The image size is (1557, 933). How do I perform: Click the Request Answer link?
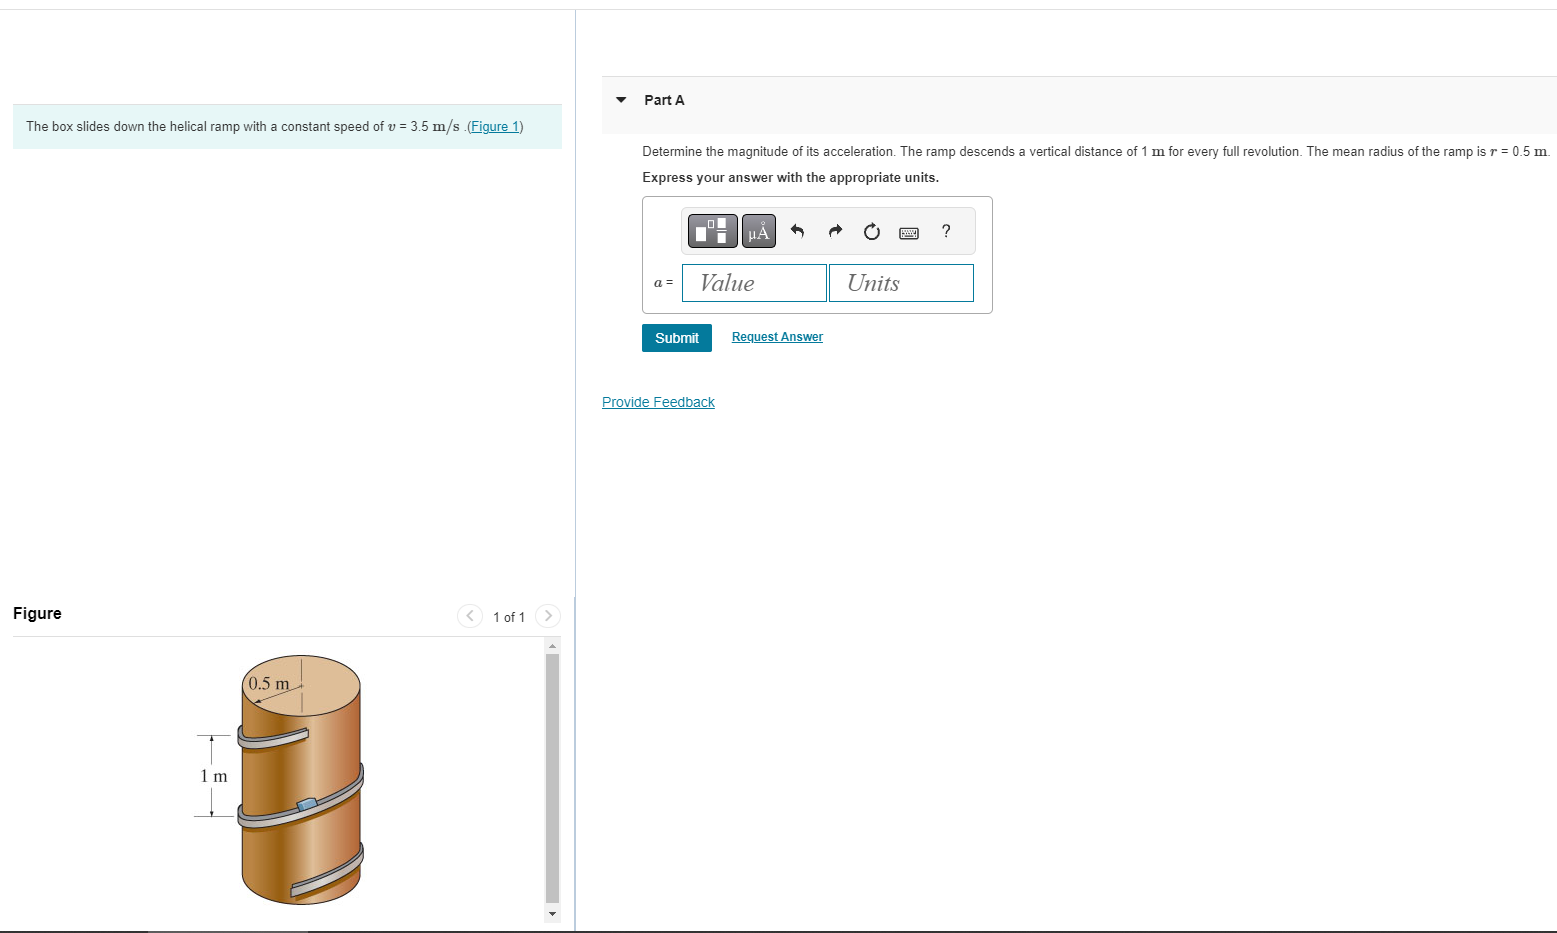pos(776,336)
